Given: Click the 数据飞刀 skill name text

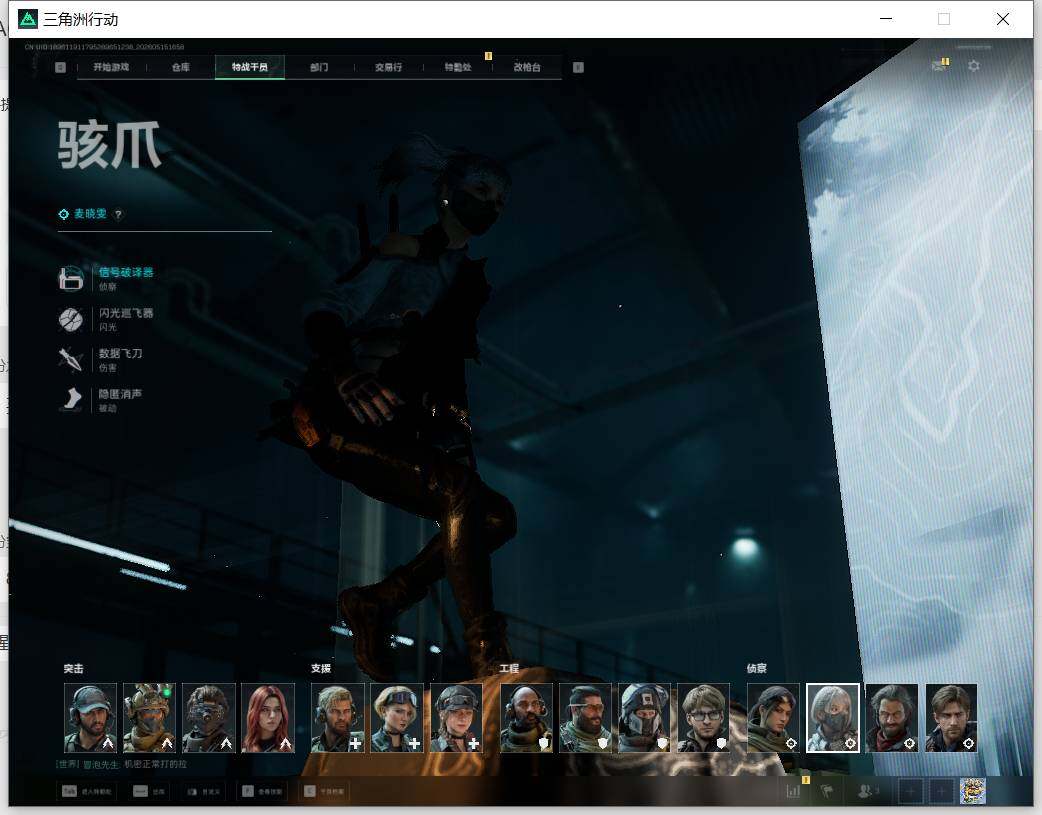Looking at the screenshot, I should [120, 353].
